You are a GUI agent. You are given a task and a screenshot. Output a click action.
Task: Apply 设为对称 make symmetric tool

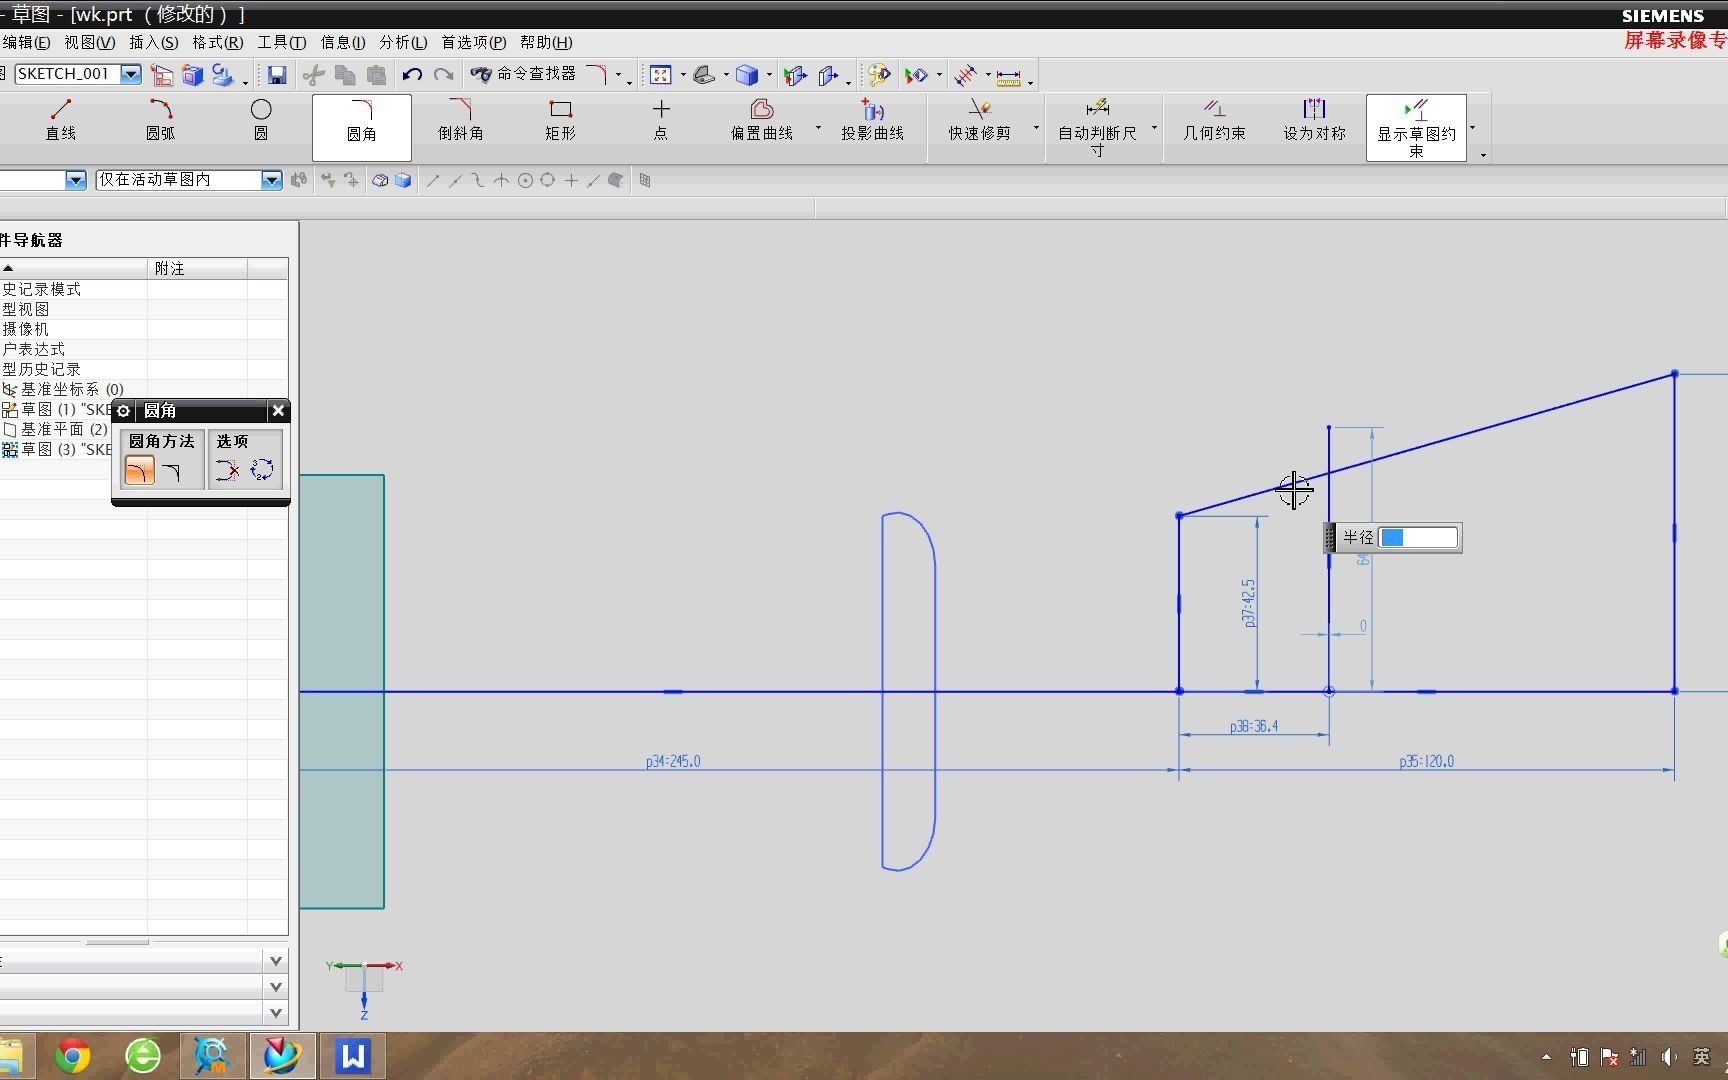click(x=1315, y=120)
